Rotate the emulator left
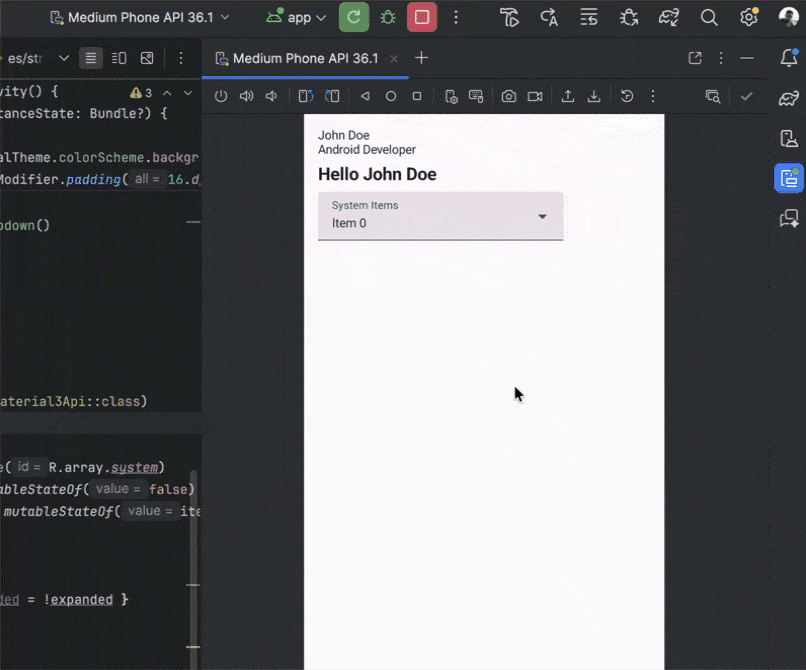The width and height of the screenshot is (806, 670). (306, 96)
